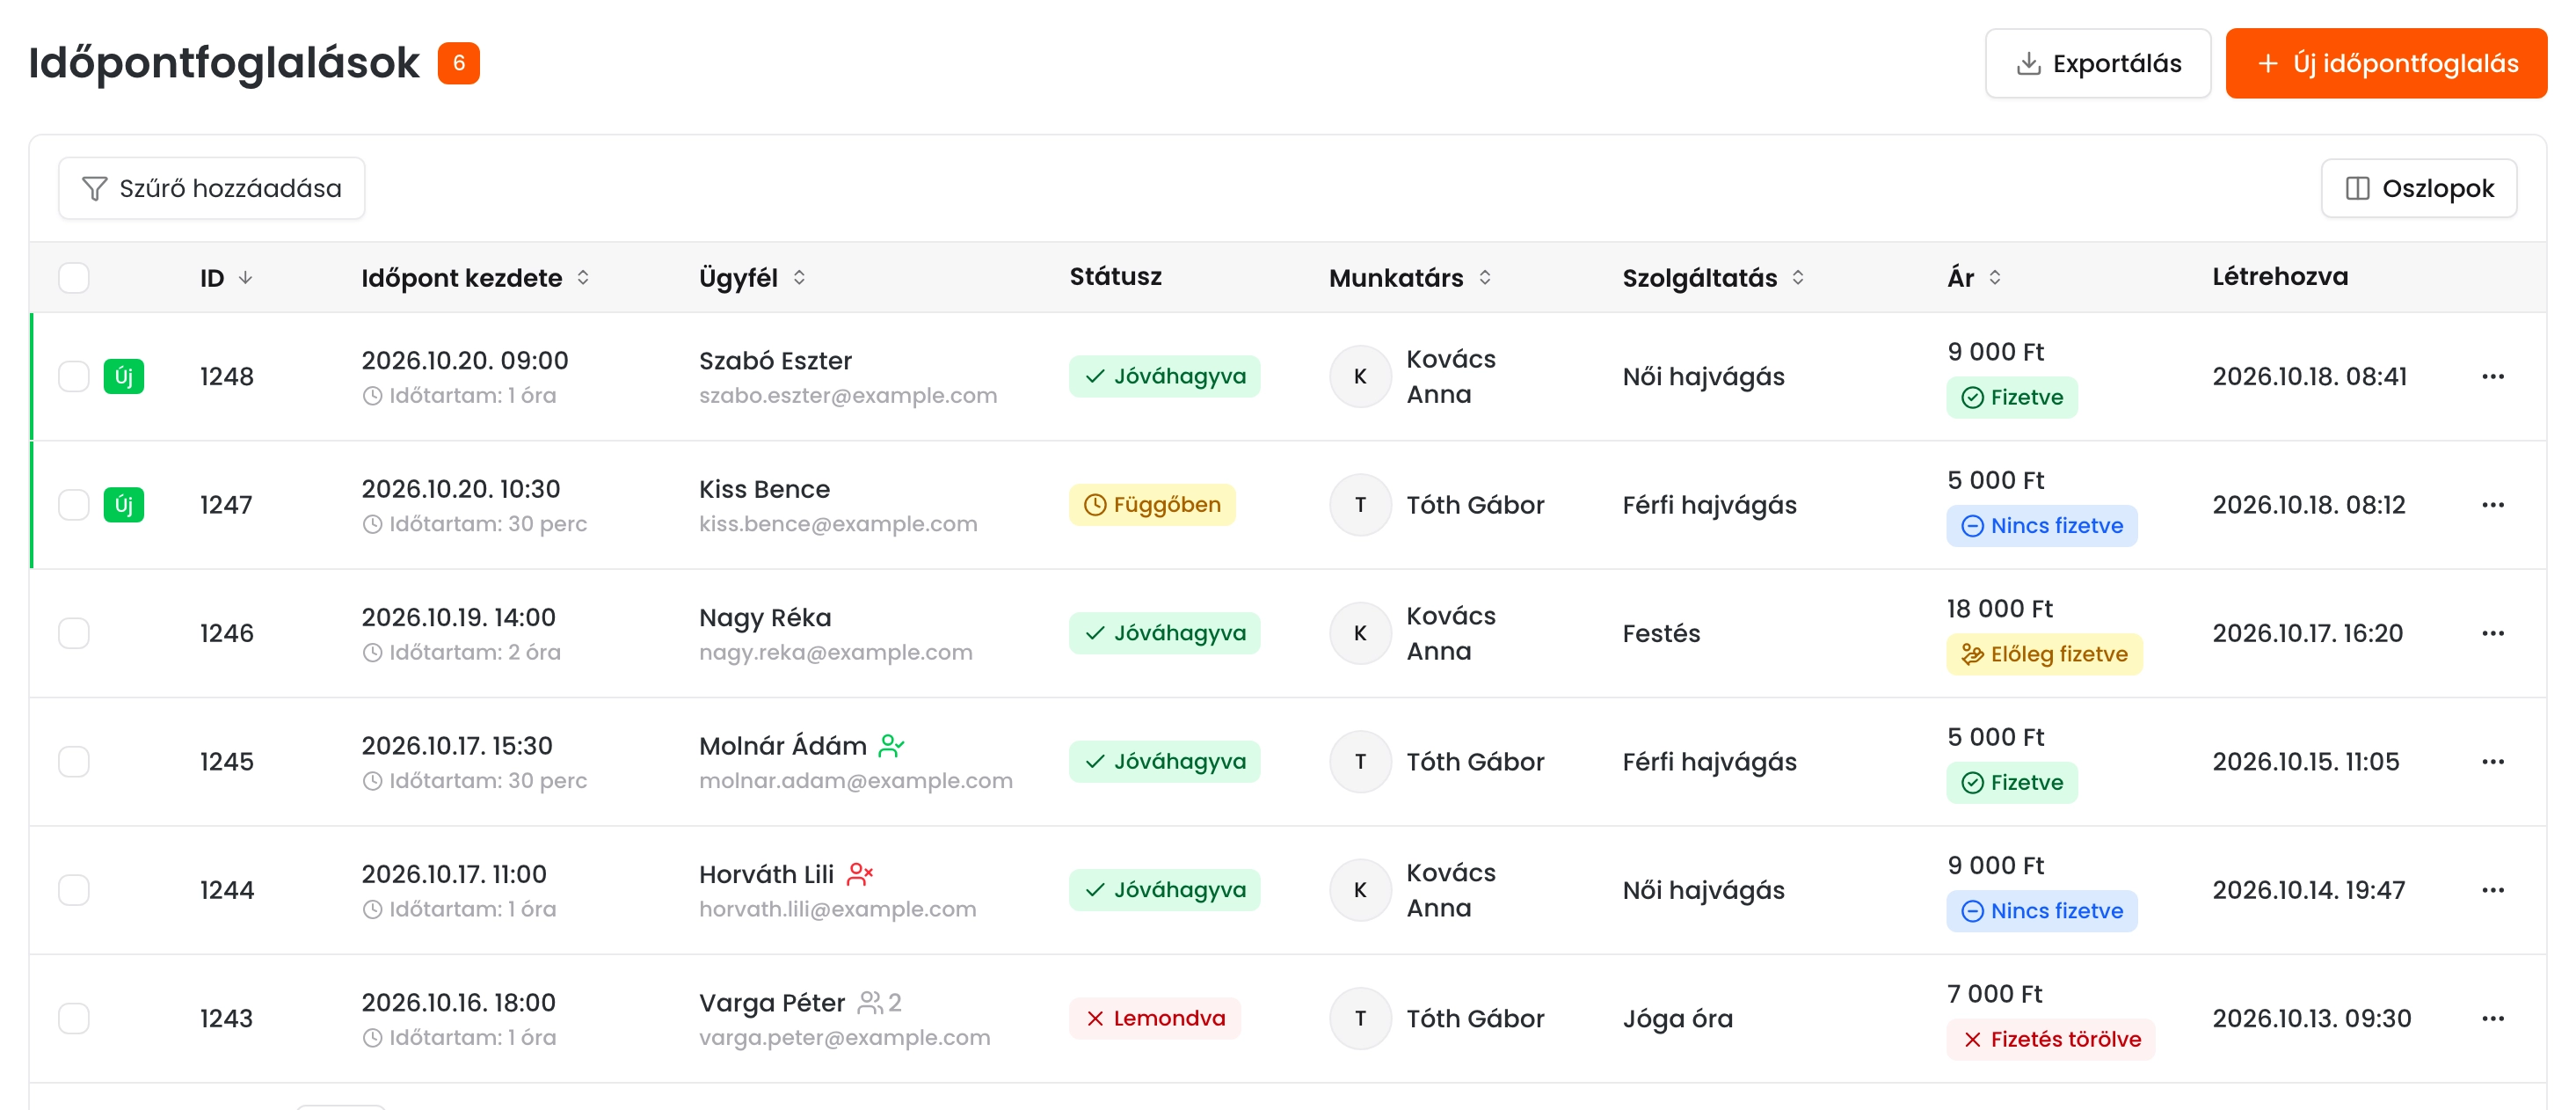Click Fizetés törölve payment badge

click(x=2051, y=1039)
